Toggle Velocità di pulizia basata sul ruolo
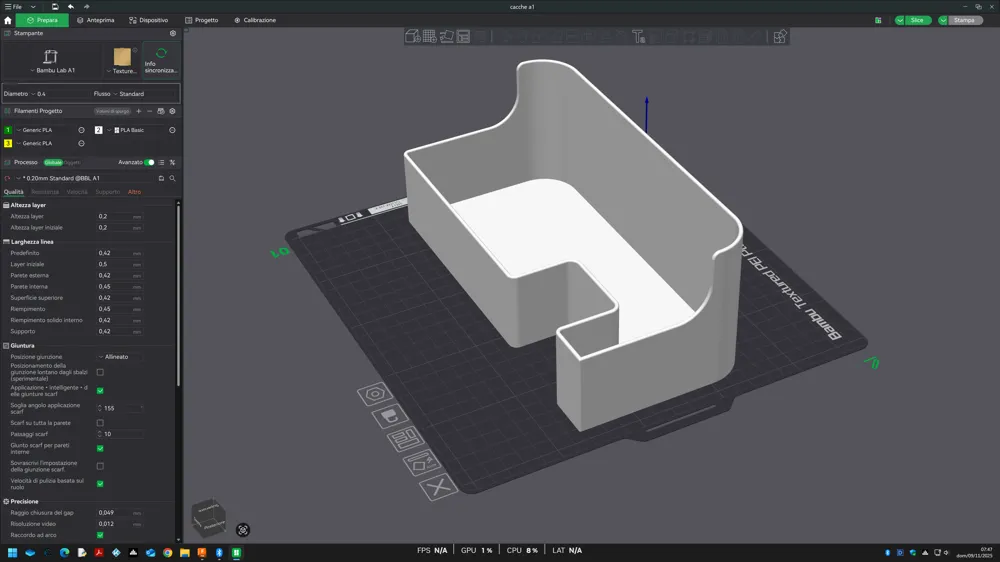Viewport: 1000px width, 562px height. pyautogui.click(x=100, y=484)
